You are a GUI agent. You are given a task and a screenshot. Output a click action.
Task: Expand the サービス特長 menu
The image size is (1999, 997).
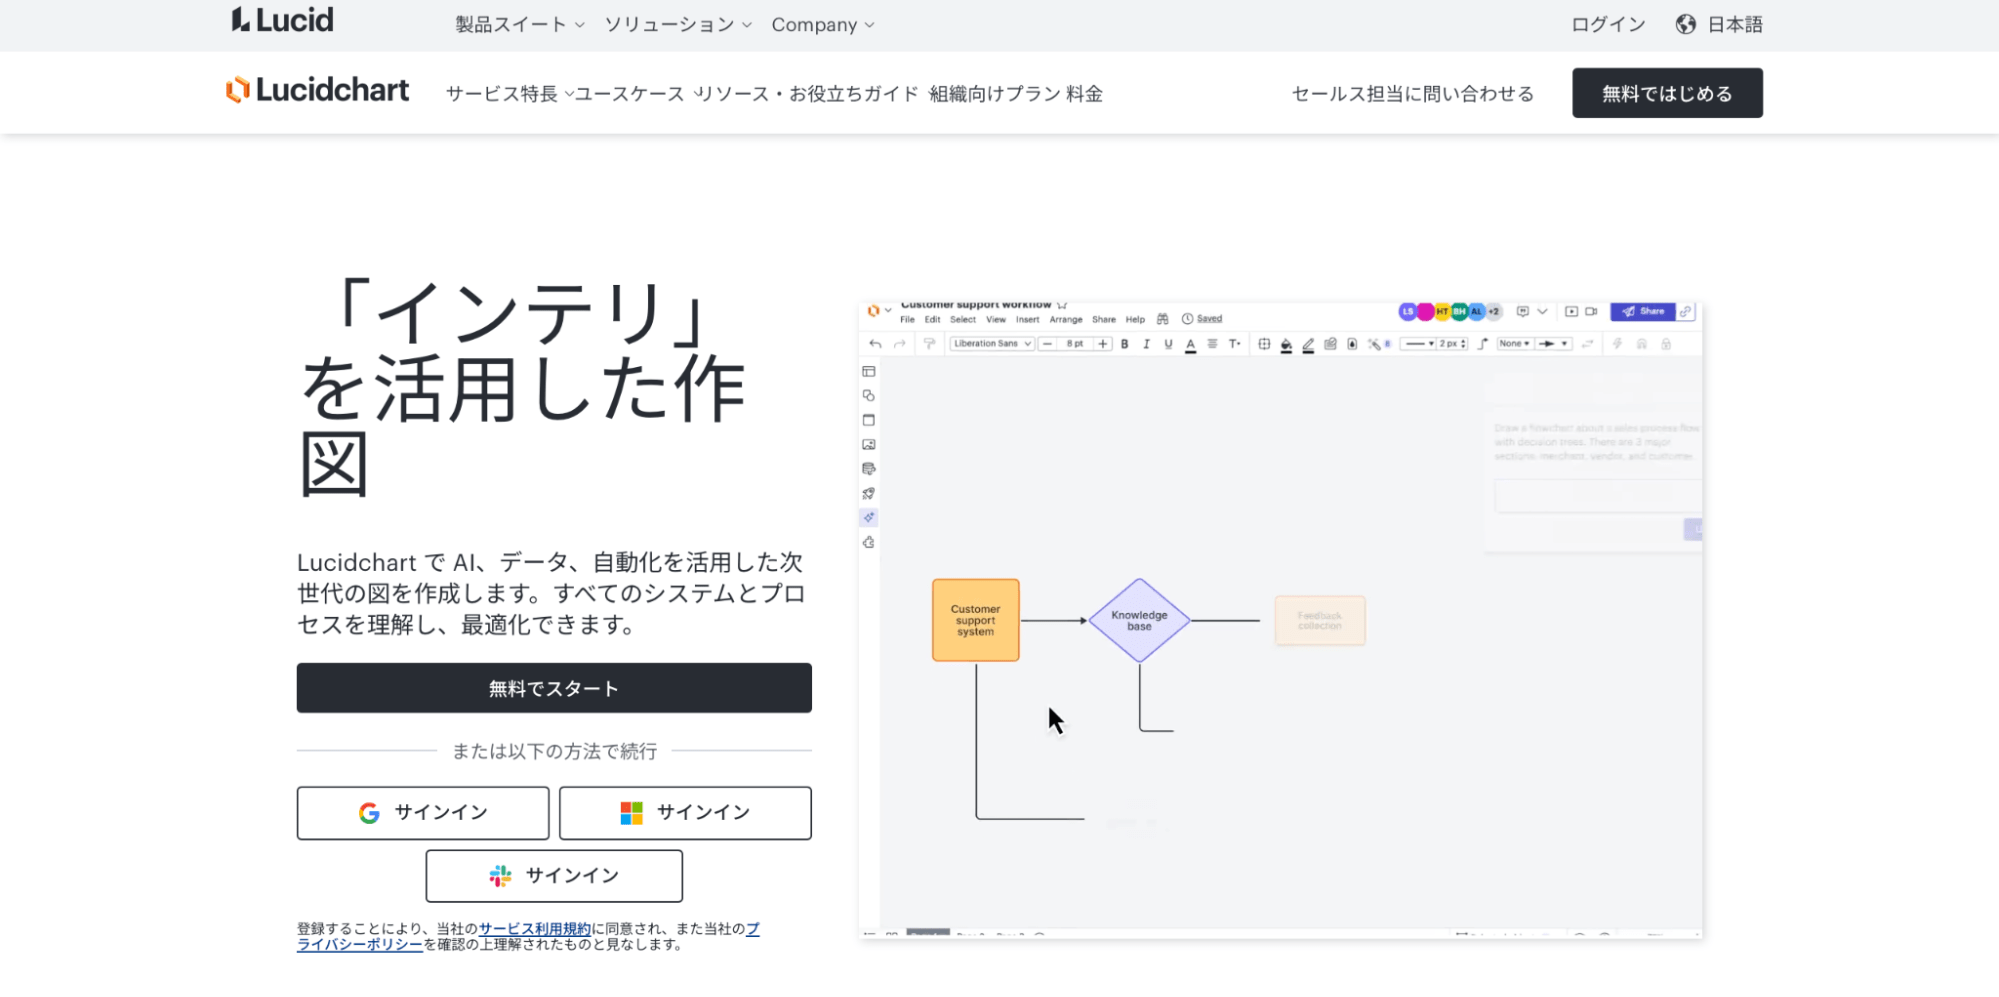click(x=510, y=94)
